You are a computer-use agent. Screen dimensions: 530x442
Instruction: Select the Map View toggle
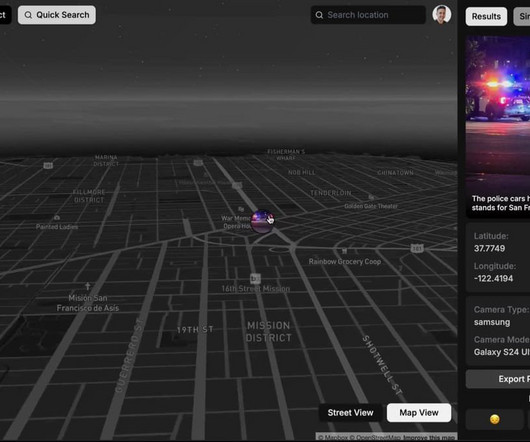pos(419,413)
